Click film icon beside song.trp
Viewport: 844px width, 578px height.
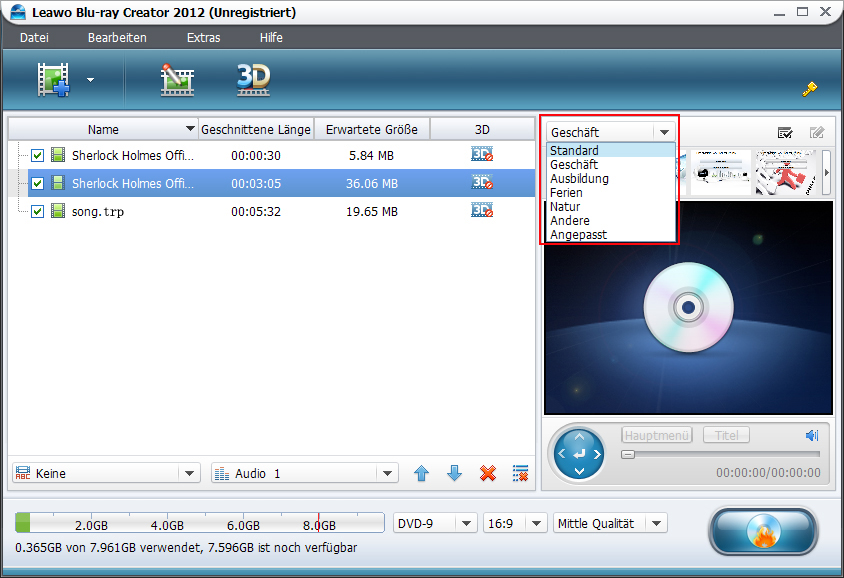tap(58, 211)
